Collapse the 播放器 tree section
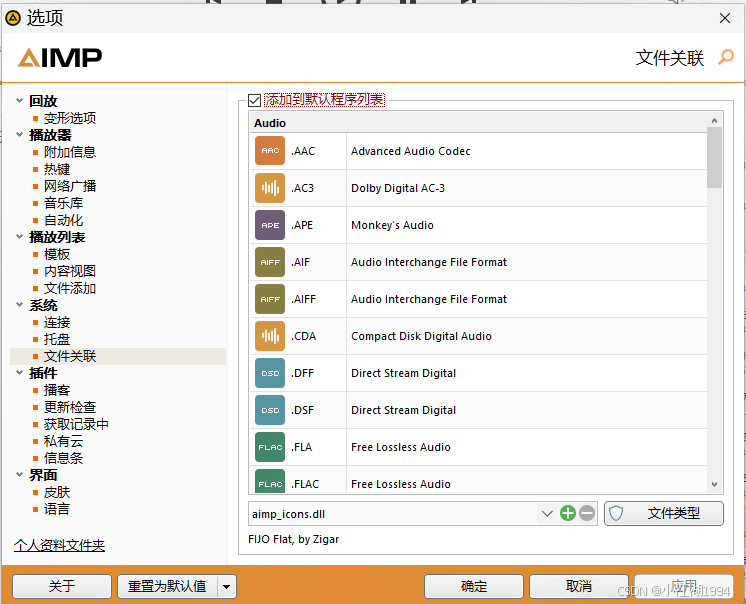746x604 pixels. [x=20, y=135]
